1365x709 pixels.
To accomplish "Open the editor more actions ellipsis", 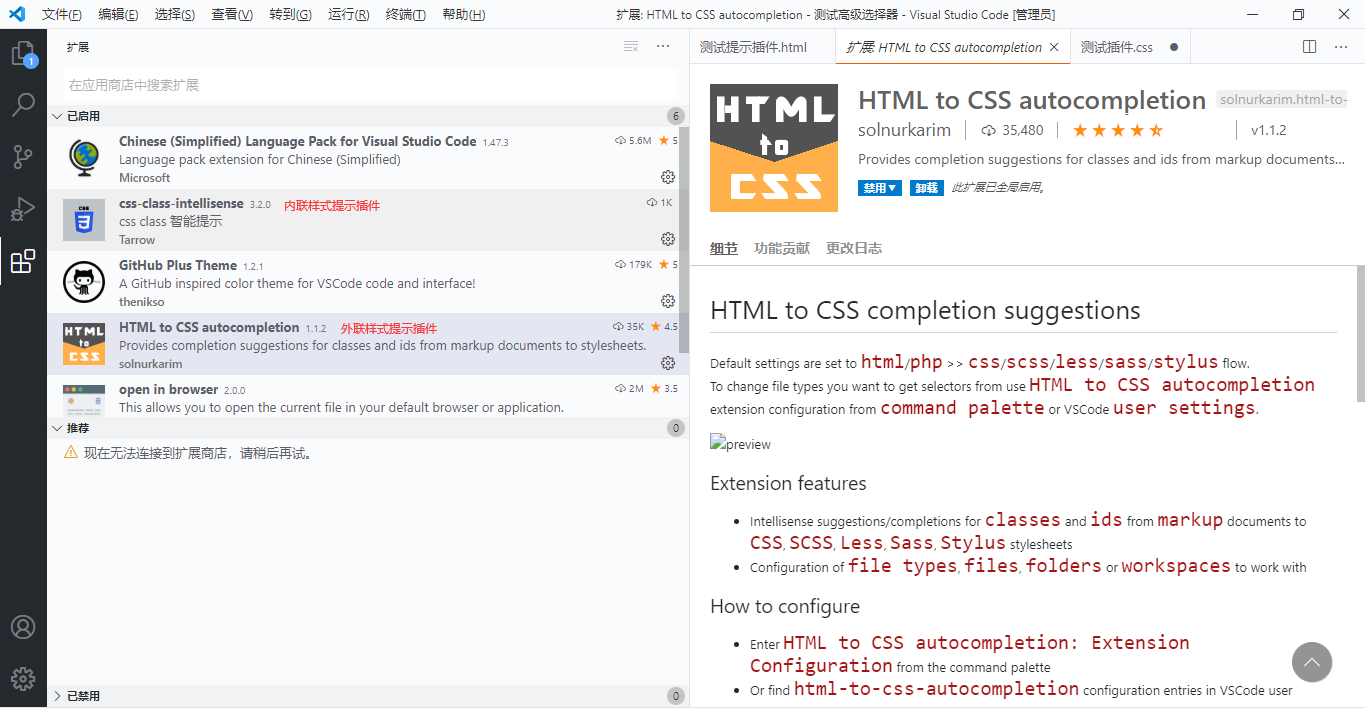I will tap(1342, 47).
